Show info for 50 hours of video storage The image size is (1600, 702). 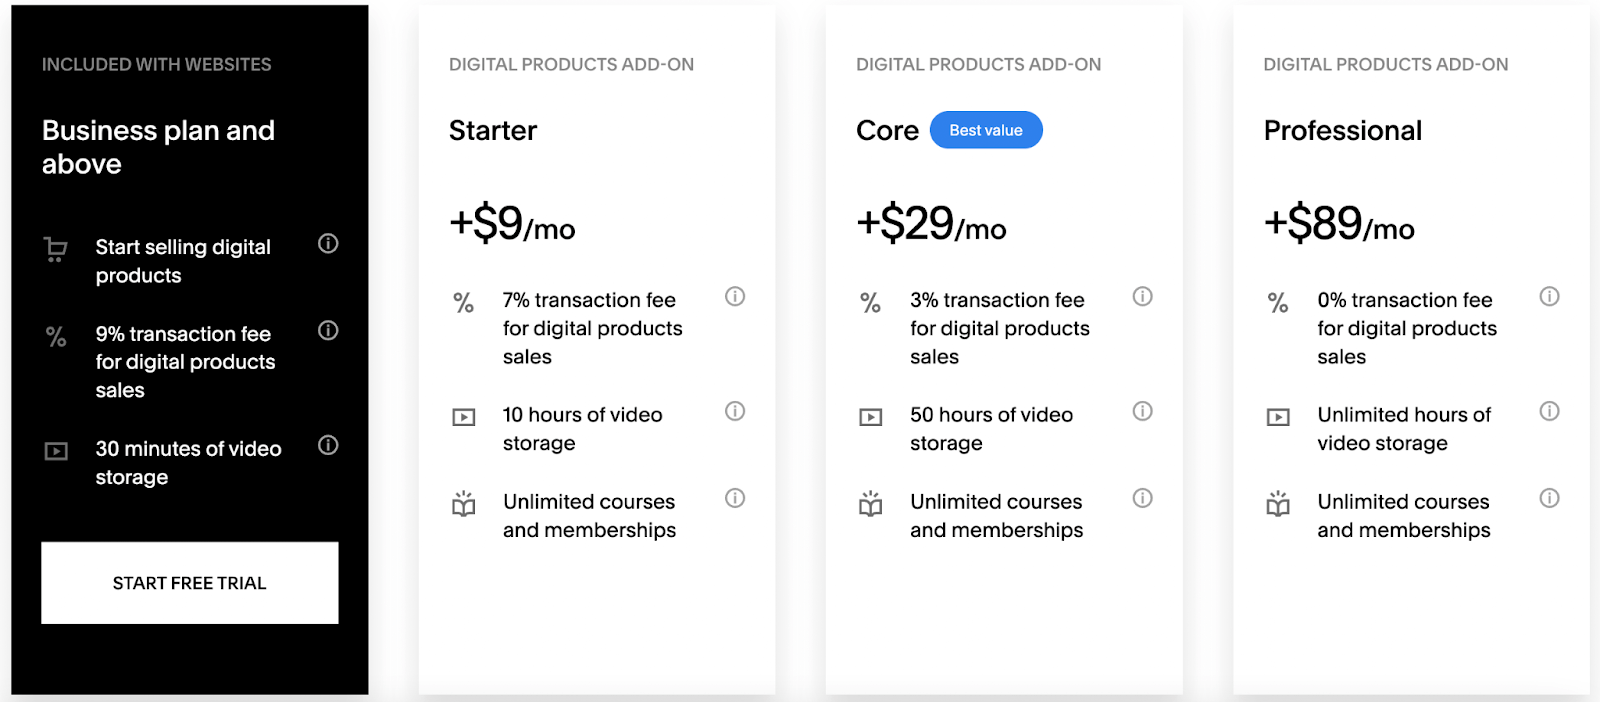coord(1142,411)
